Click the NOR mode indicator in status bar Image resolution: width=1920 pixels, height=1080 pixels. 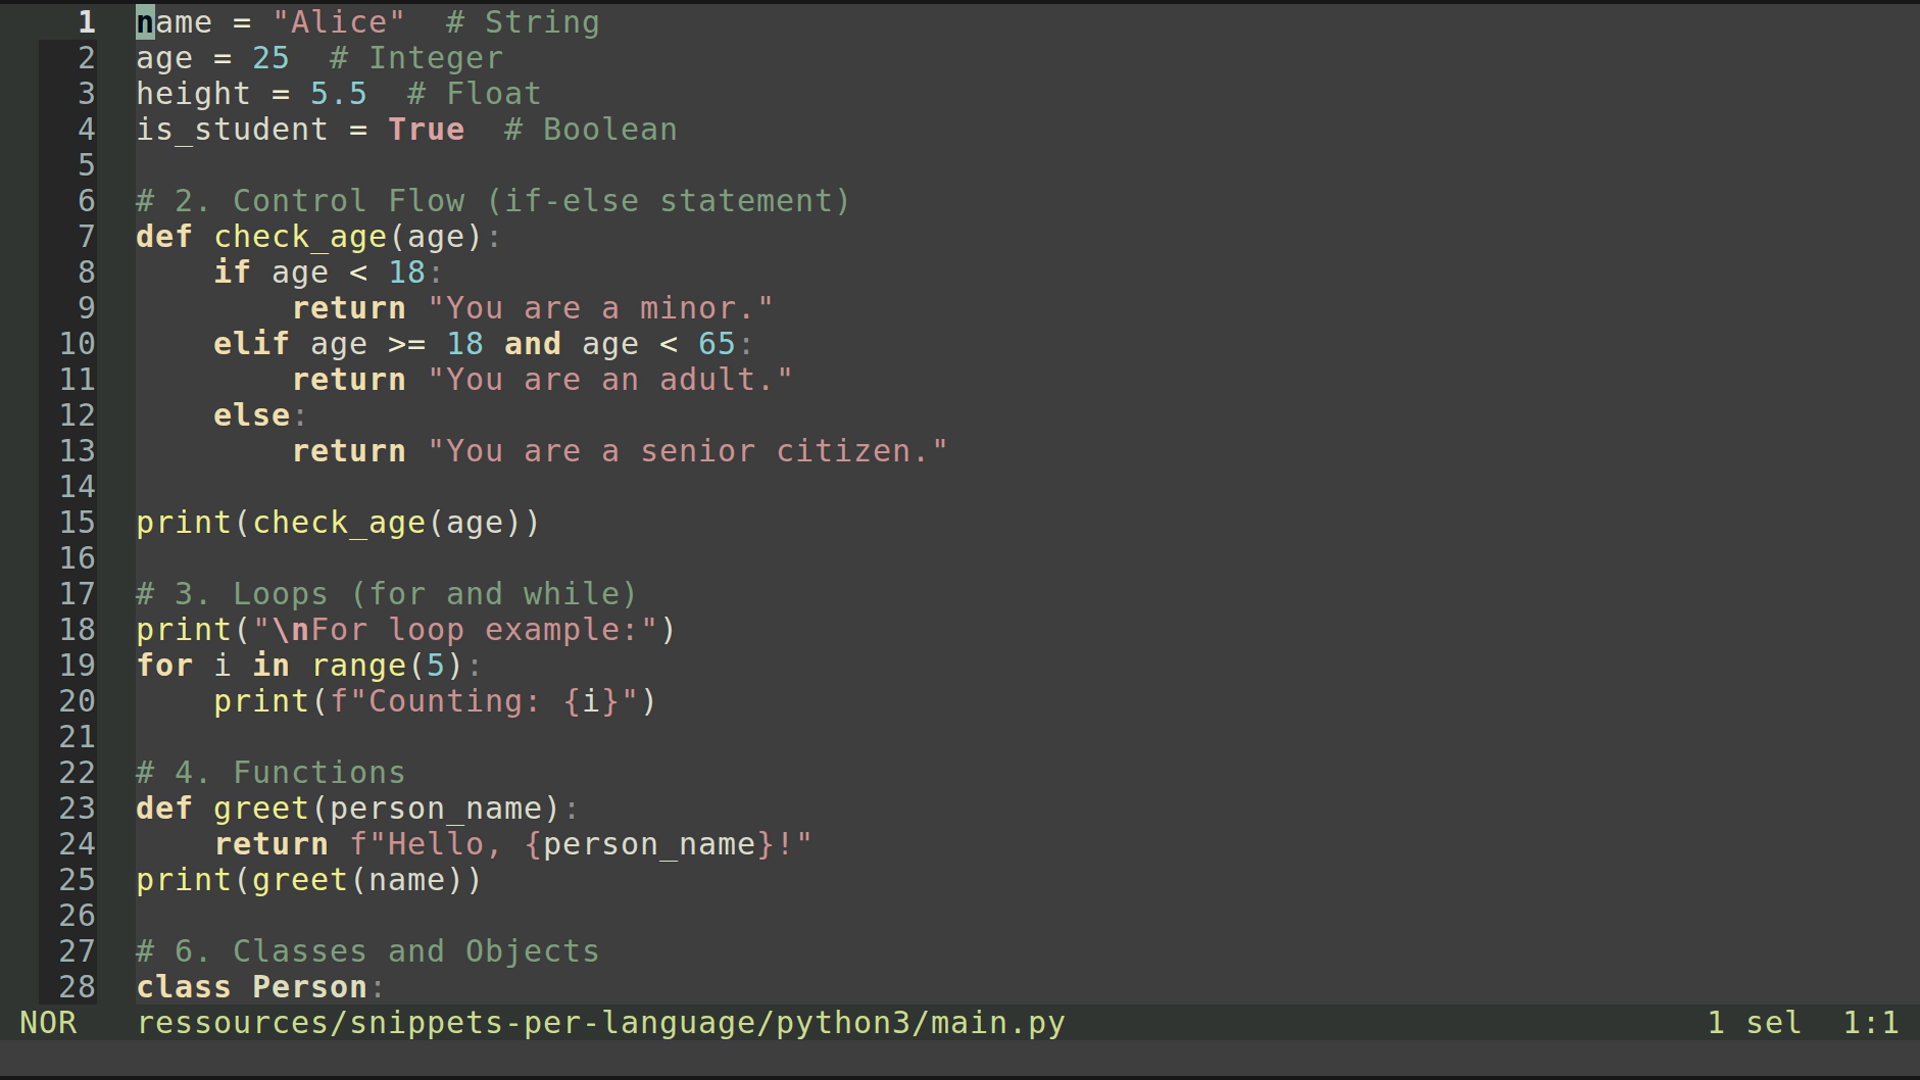coord(46,1022)
